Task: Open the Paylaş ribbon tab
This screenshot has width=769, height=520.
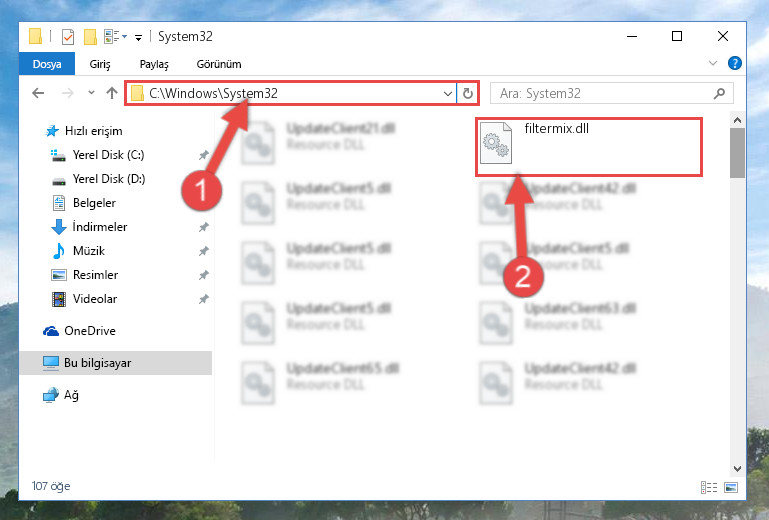Action: (x=154, y=64)
